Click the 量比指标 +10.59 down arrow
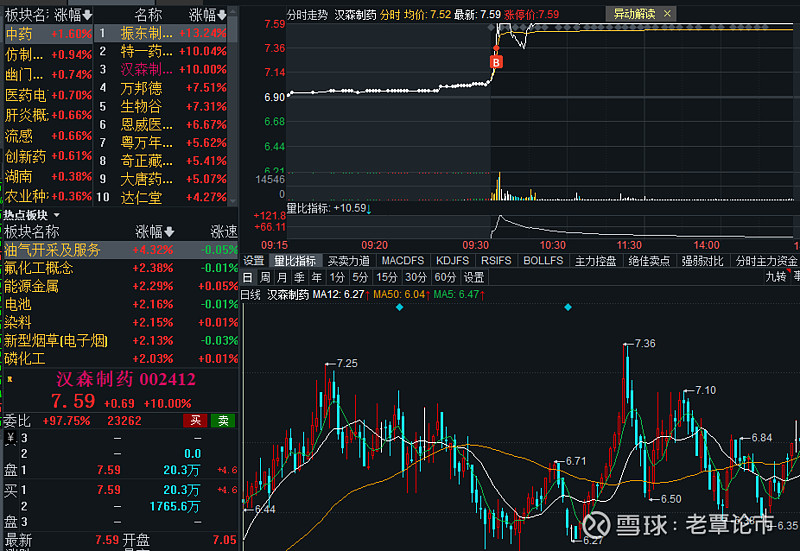800x551 pixels. pyautogui.click(x=369, y=209)
